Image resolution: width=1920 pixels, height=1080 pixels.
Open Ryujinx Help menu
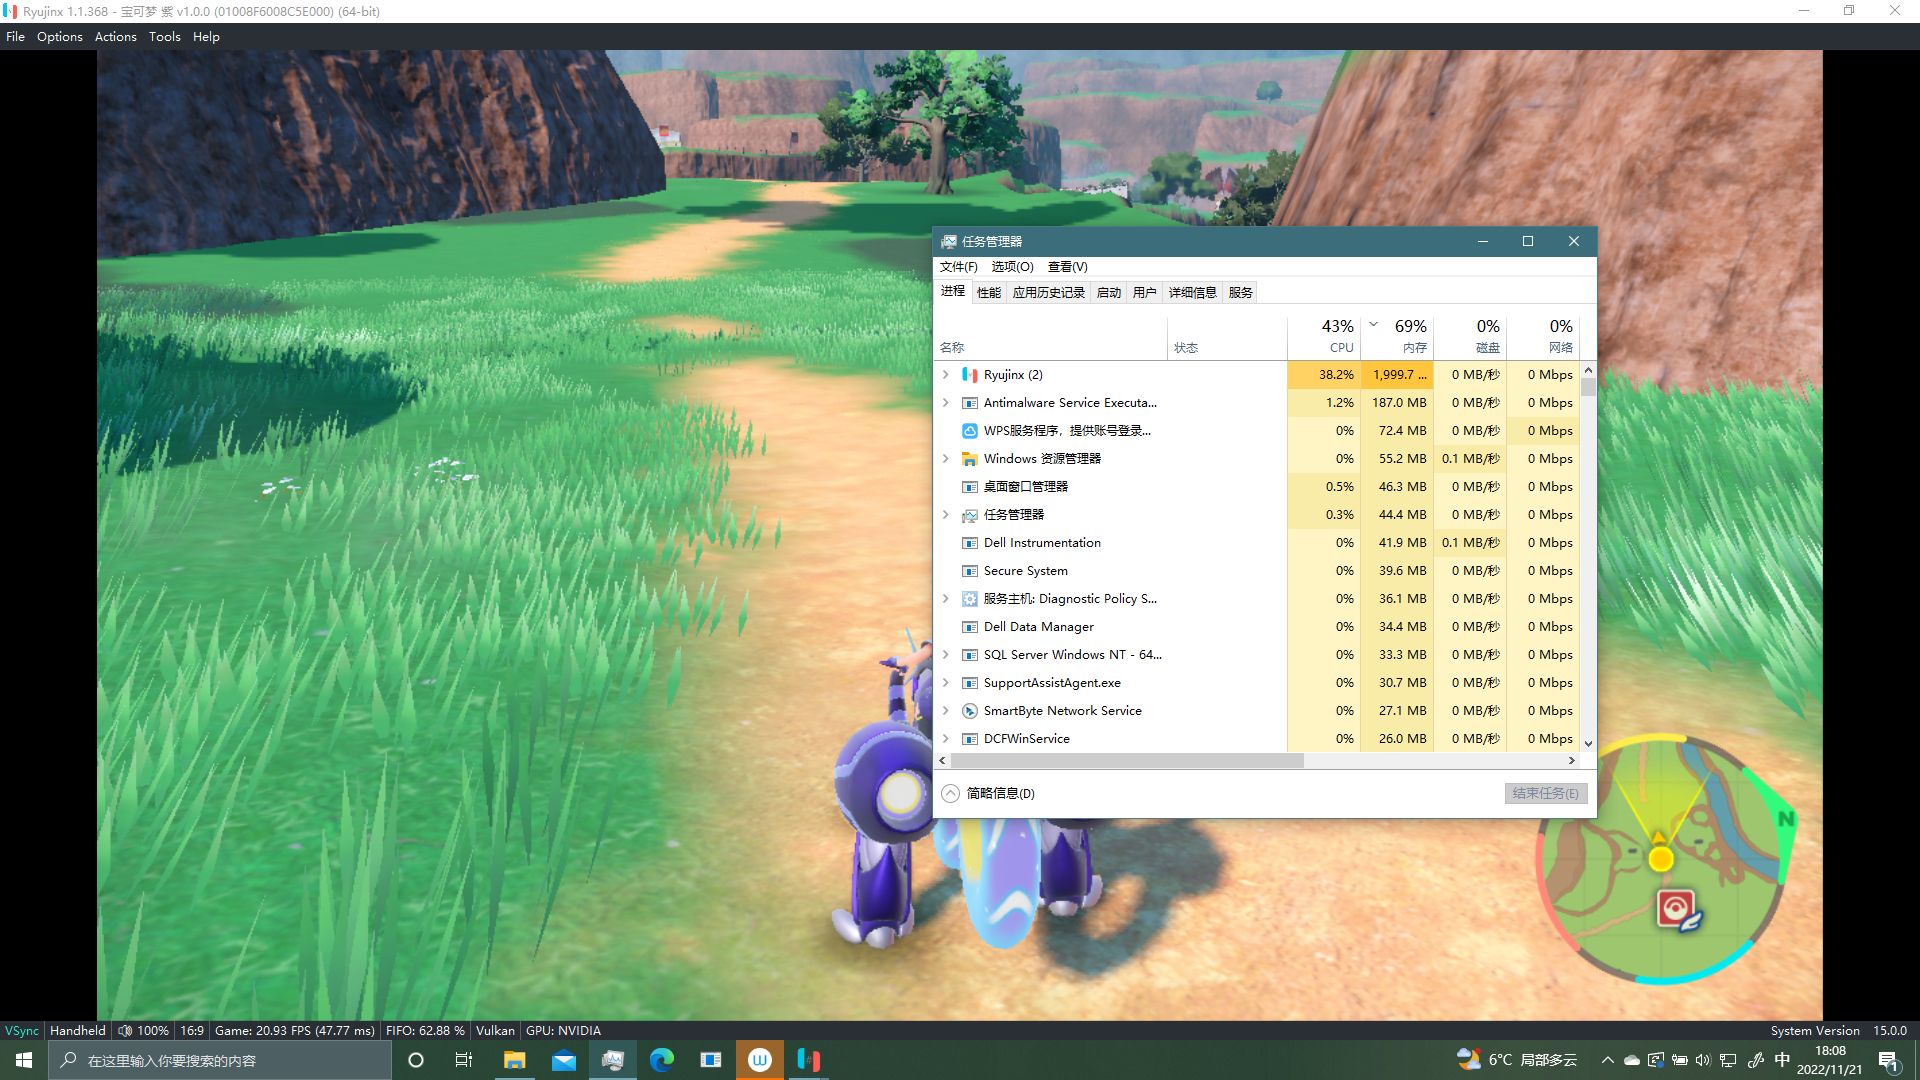tap(206, 37)
